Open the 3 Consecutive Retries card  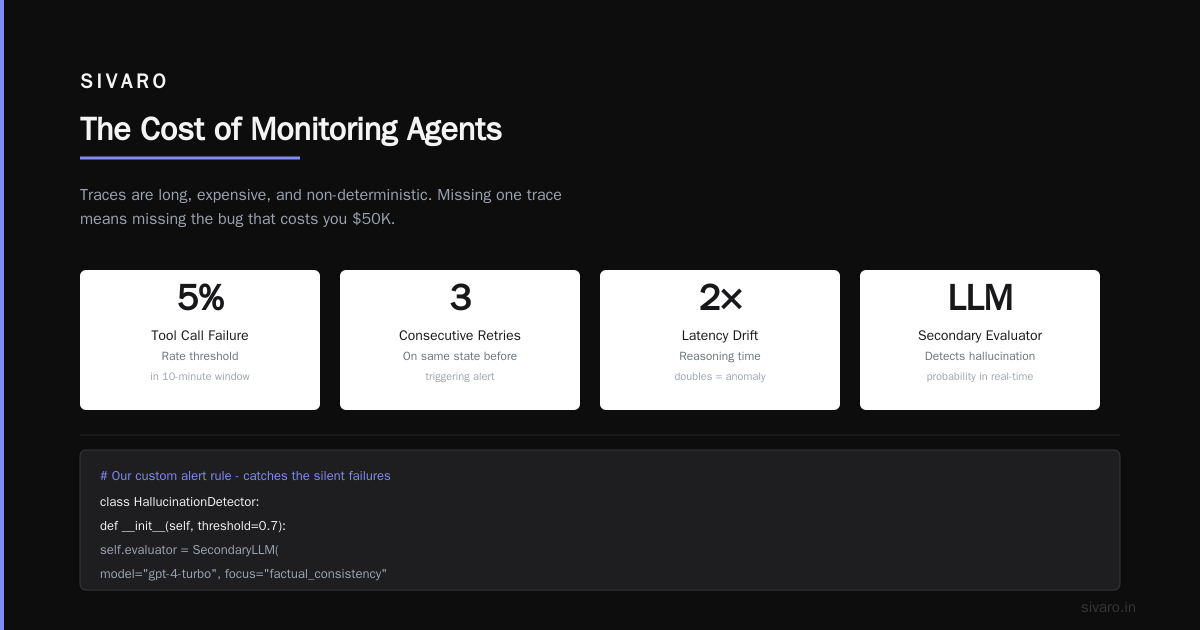(x=460, y=340)
